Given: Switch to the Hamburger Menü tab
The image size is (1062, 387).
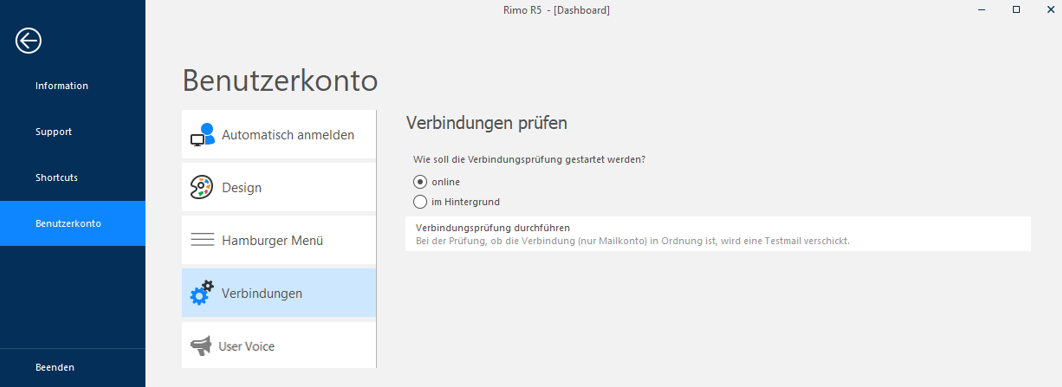Looking at the screenshot, I should click(x=278, y=240).
